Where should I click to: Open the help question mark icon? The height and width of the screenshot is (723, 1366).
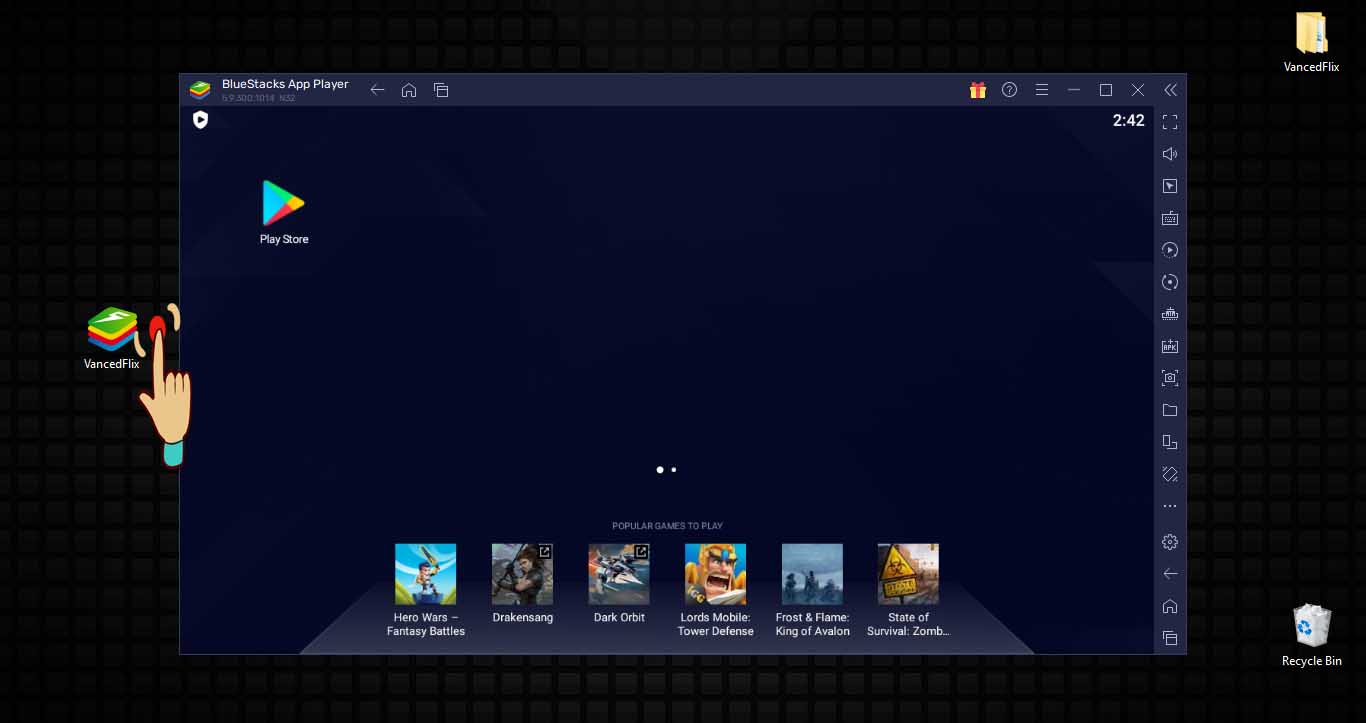point(1010,90)
